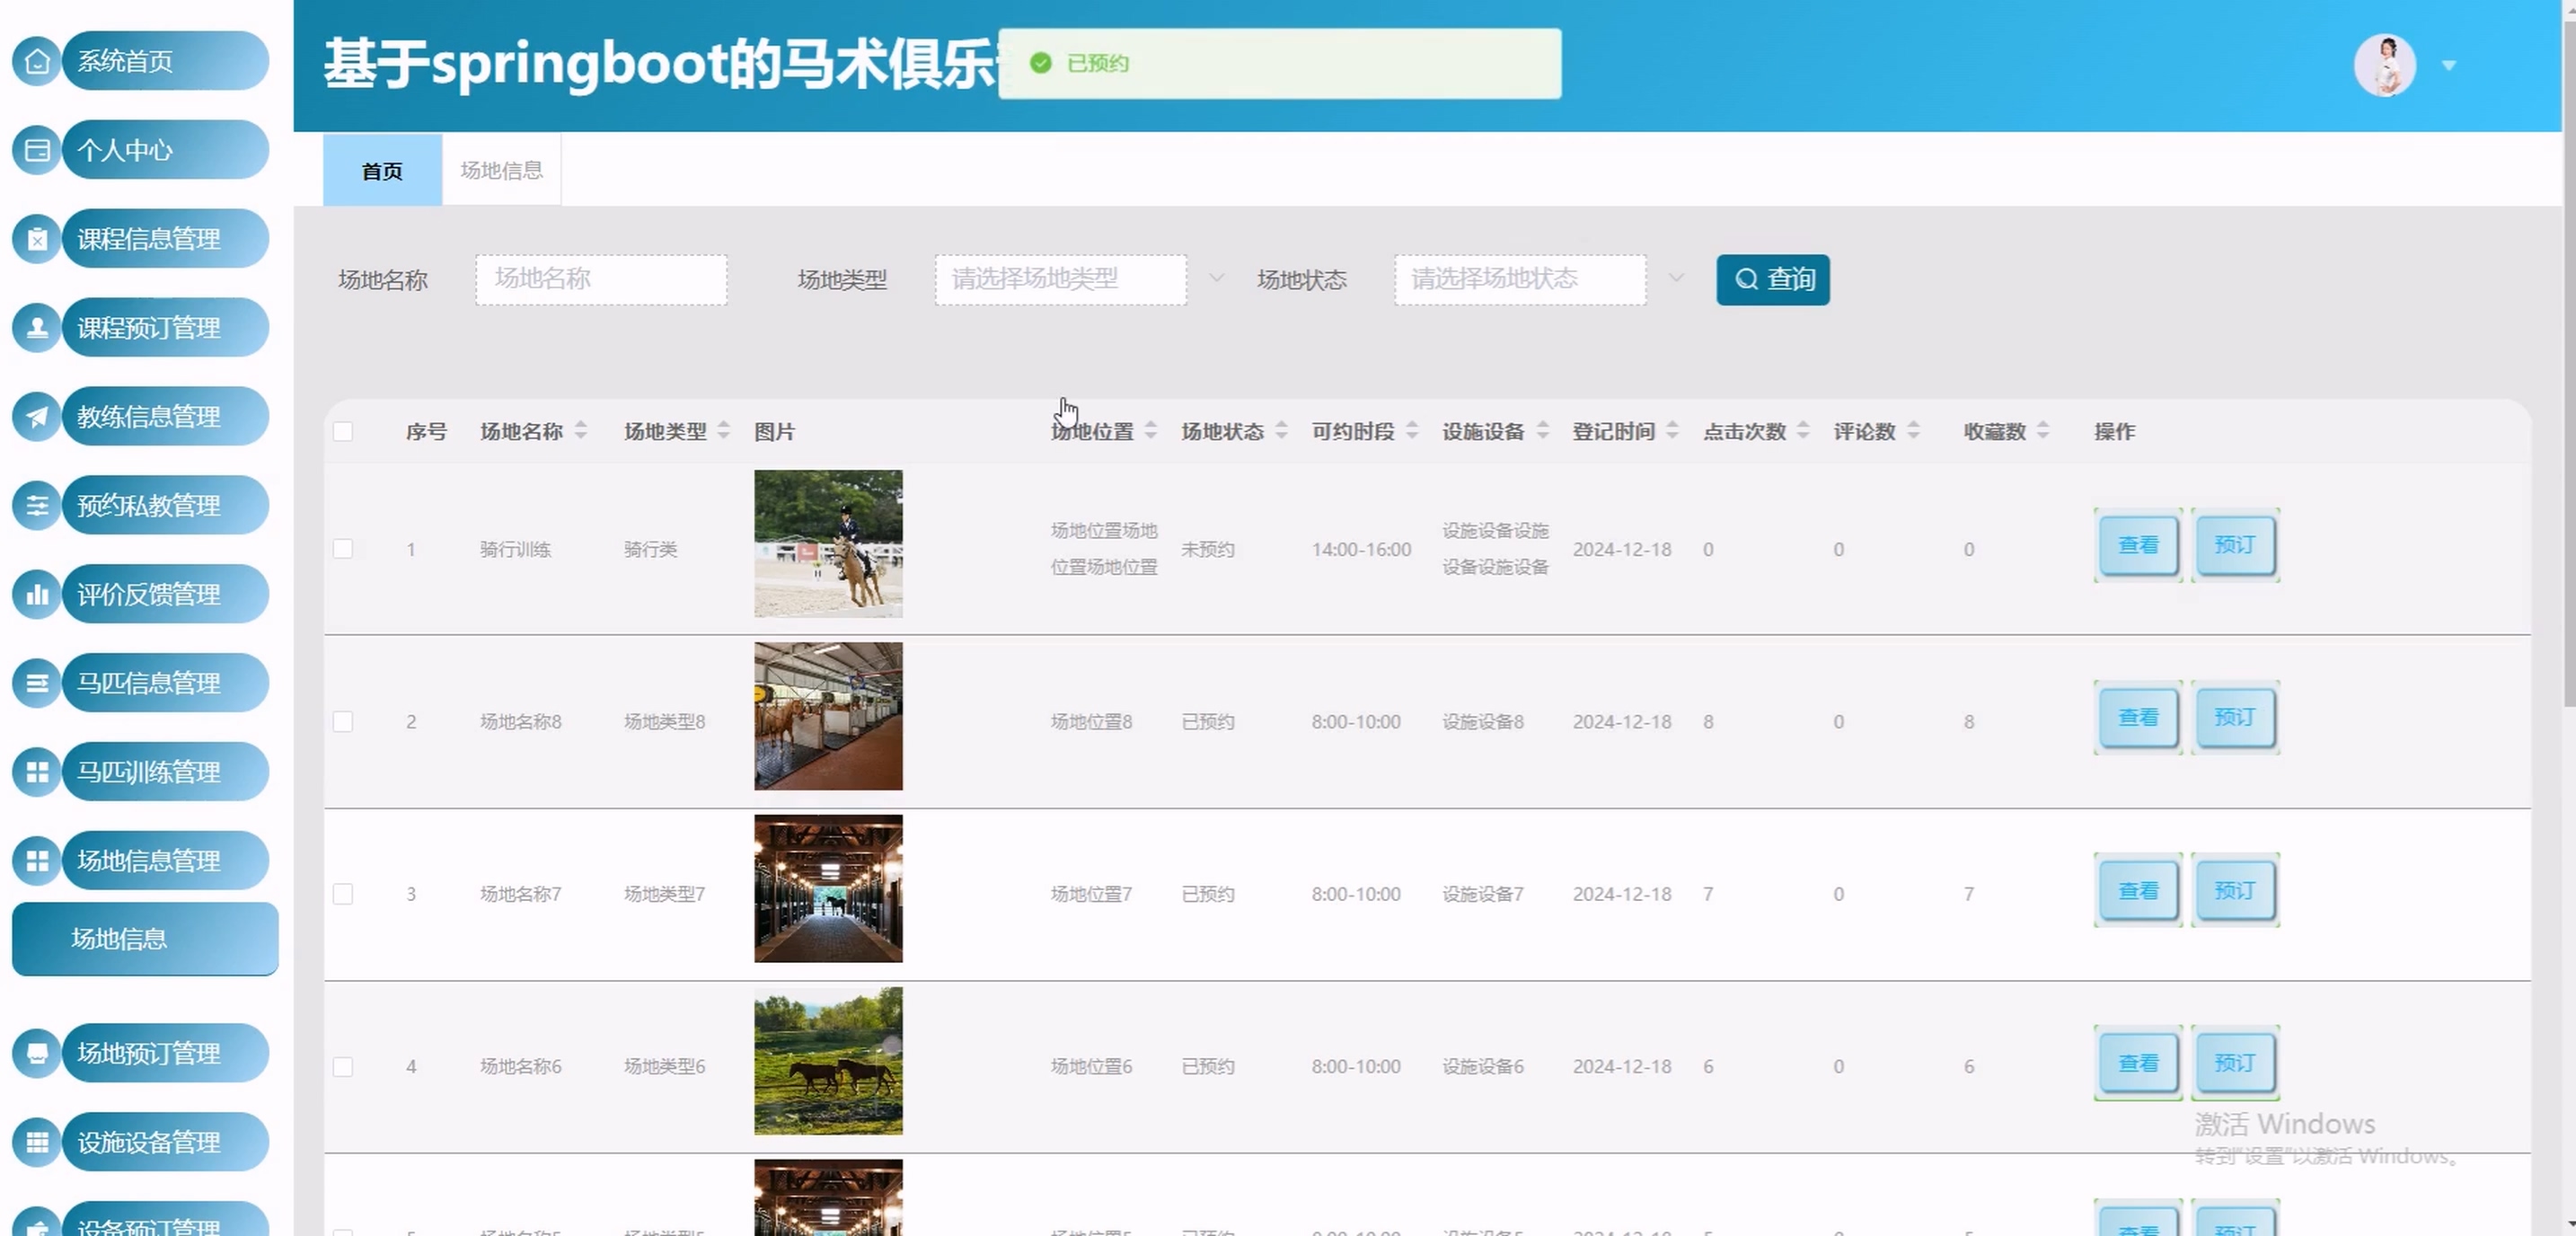Click the 个人中心 sidebar icon
The width and height of the screenshot is (2576, 1236).
pyautogui.click(x=37, y=151)
